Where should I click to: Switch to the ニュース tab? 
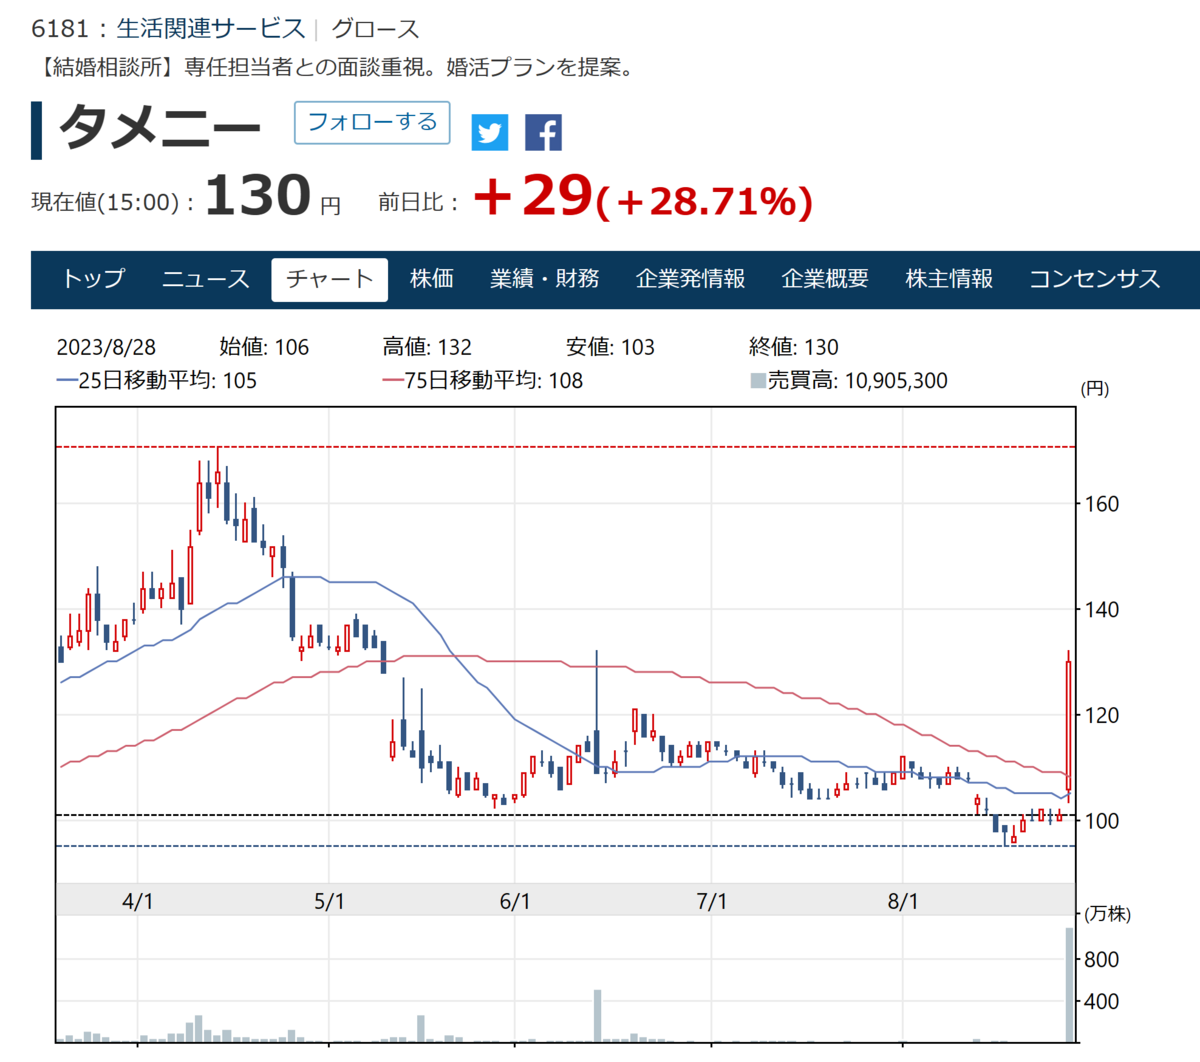[x=206, y=279]
